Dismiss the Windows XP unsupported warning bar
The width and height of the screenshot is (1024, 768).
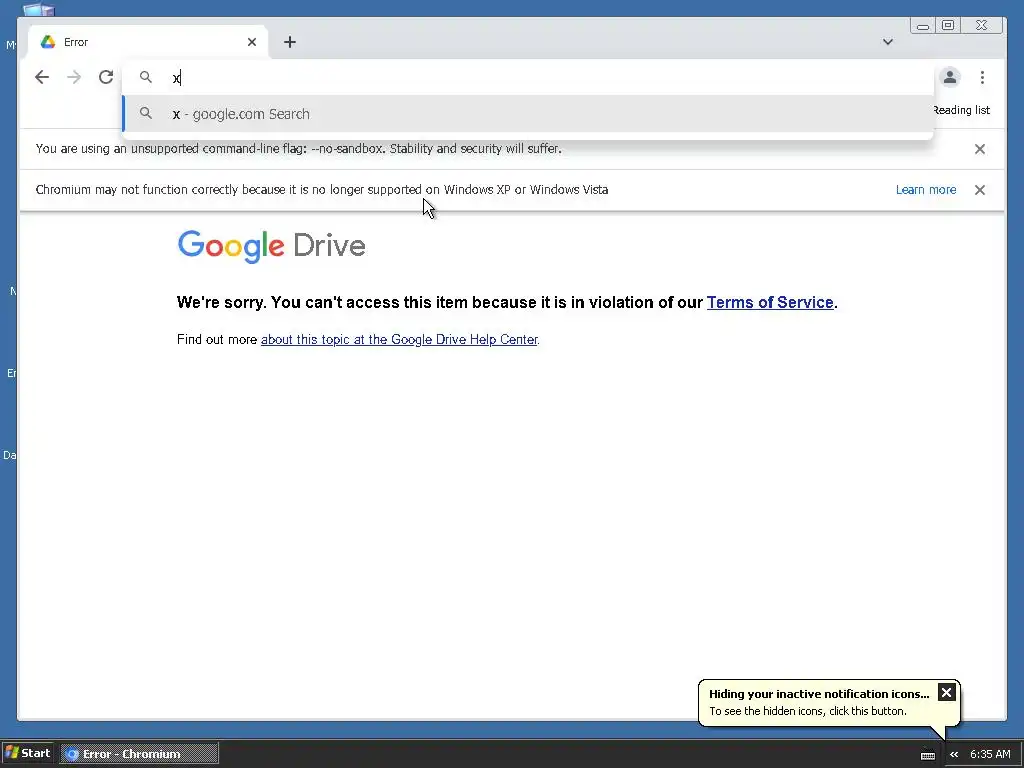click(980, 190)
